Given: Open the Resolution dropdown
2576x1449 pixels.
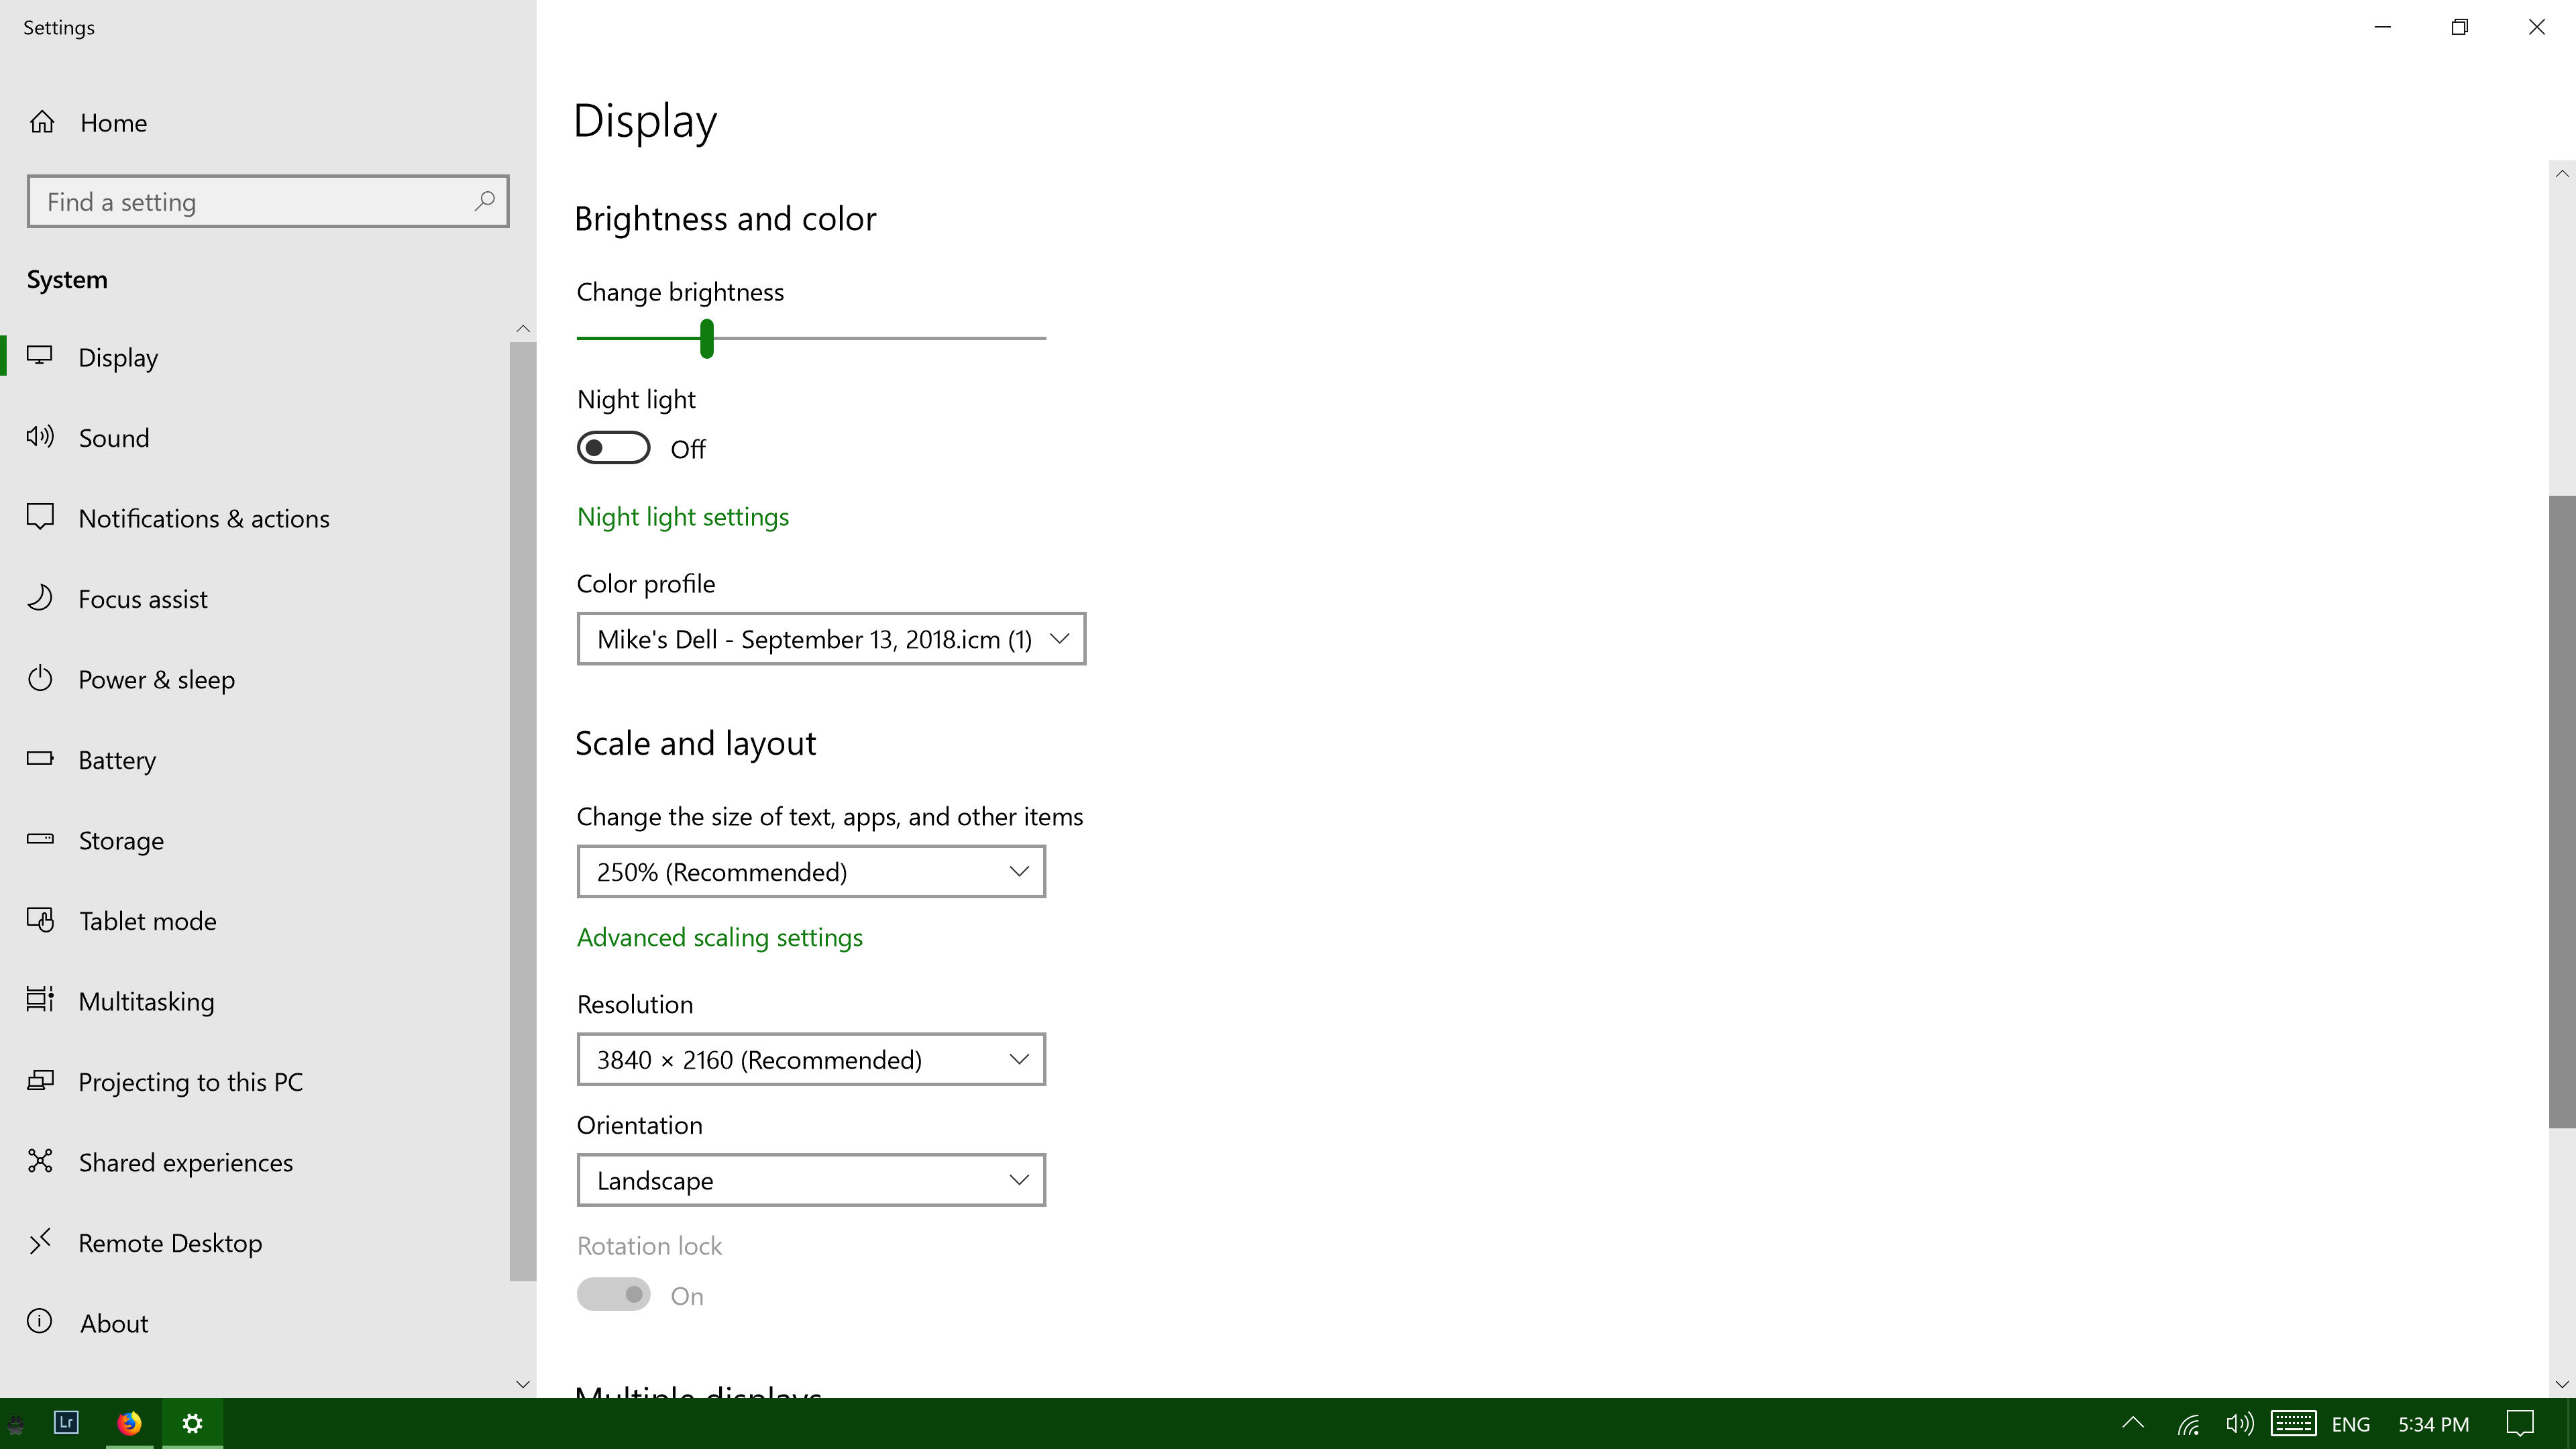Looking at the screenshot, I should pos(810,1060).
